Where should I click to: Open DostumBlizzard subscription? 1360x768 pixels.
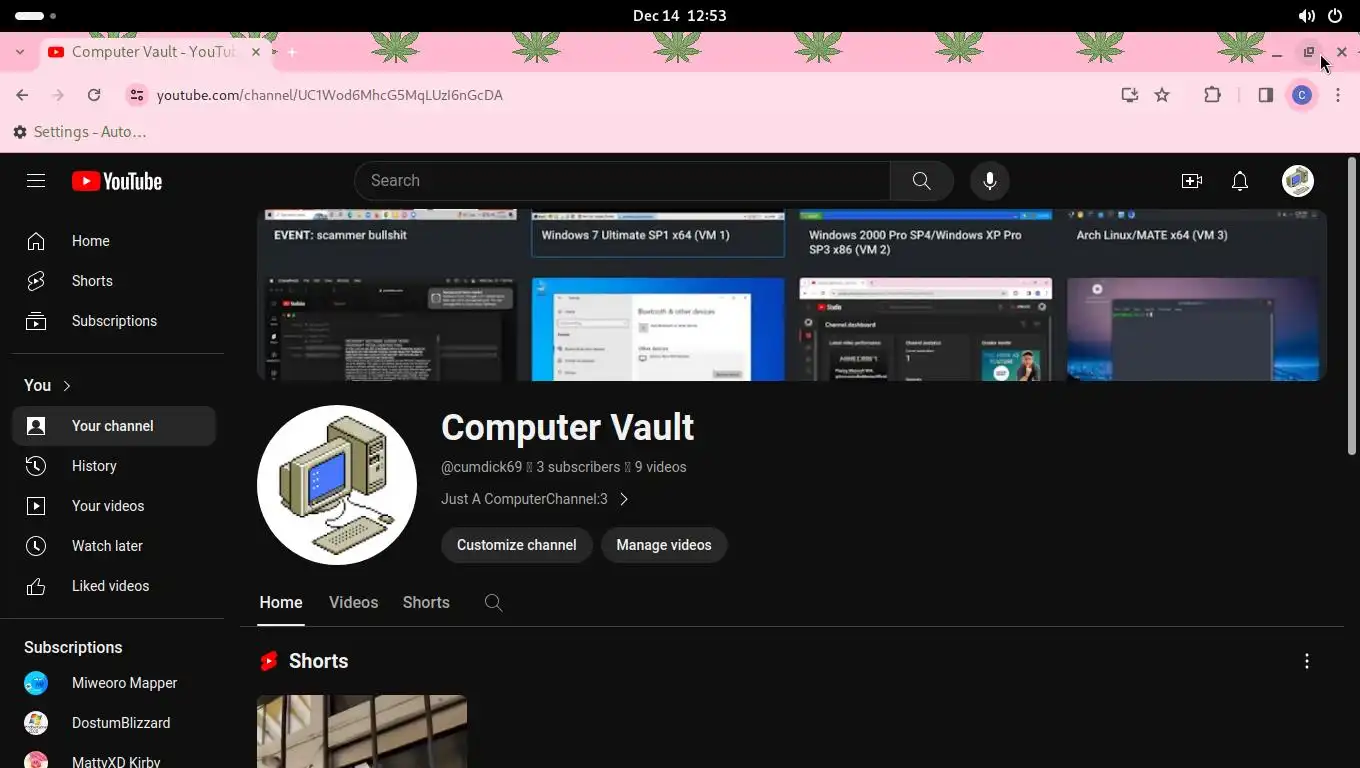pos(114,723)
